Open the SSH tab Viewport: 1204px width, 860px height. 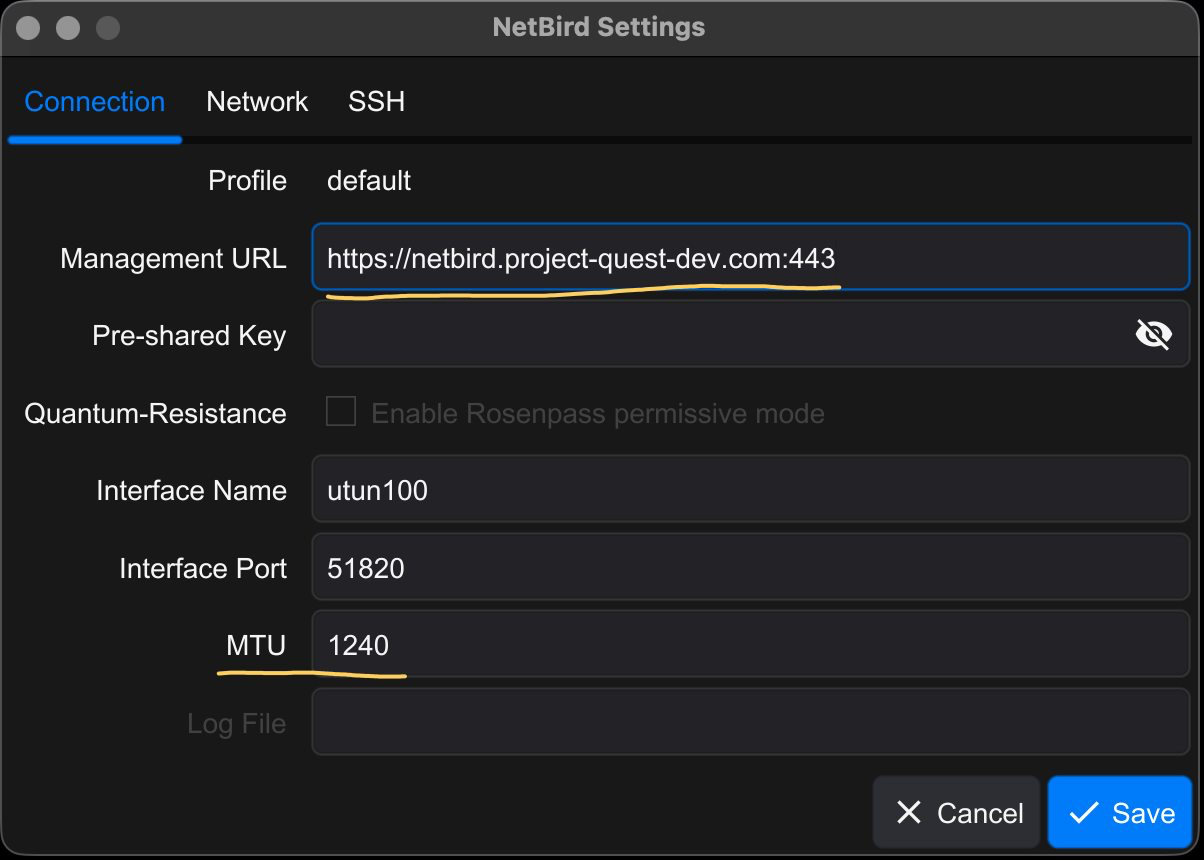point(376,101)
